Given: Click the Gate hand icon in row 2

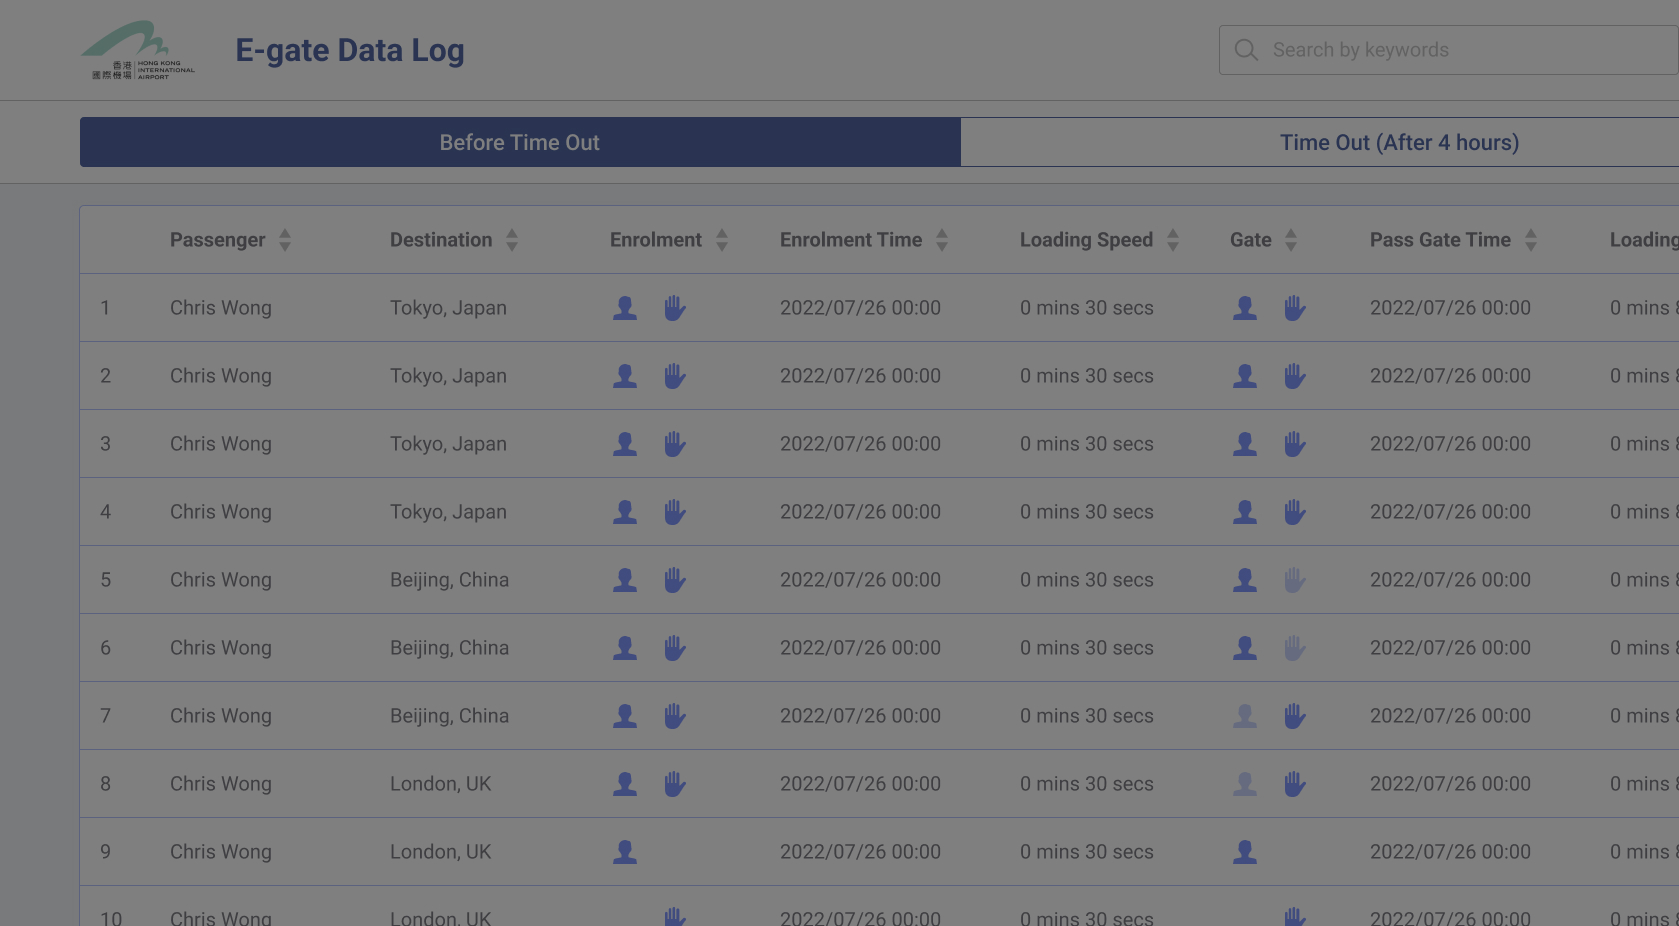Looking at the screenshot, I should (1295, 376).
